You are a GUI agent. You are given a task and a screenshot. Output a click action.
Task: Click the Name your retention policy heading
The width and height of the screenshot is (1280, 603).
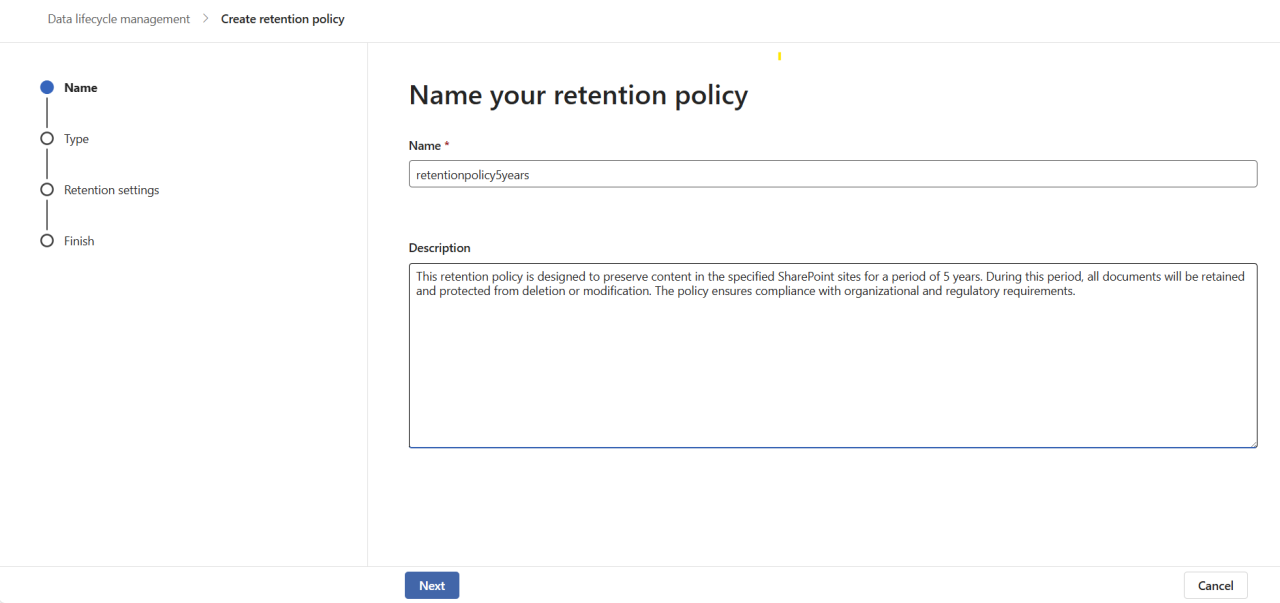coord(577,94)
